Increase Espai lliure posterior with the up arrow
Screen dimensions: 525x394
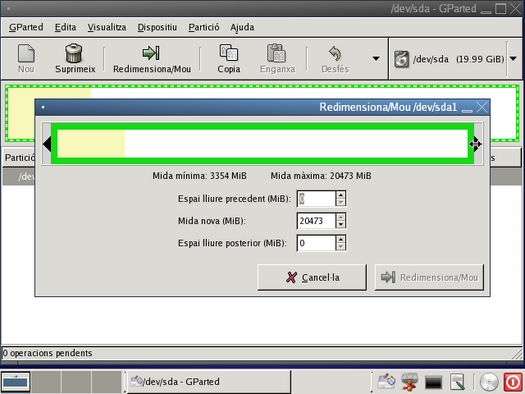click(x=341, y=239)
